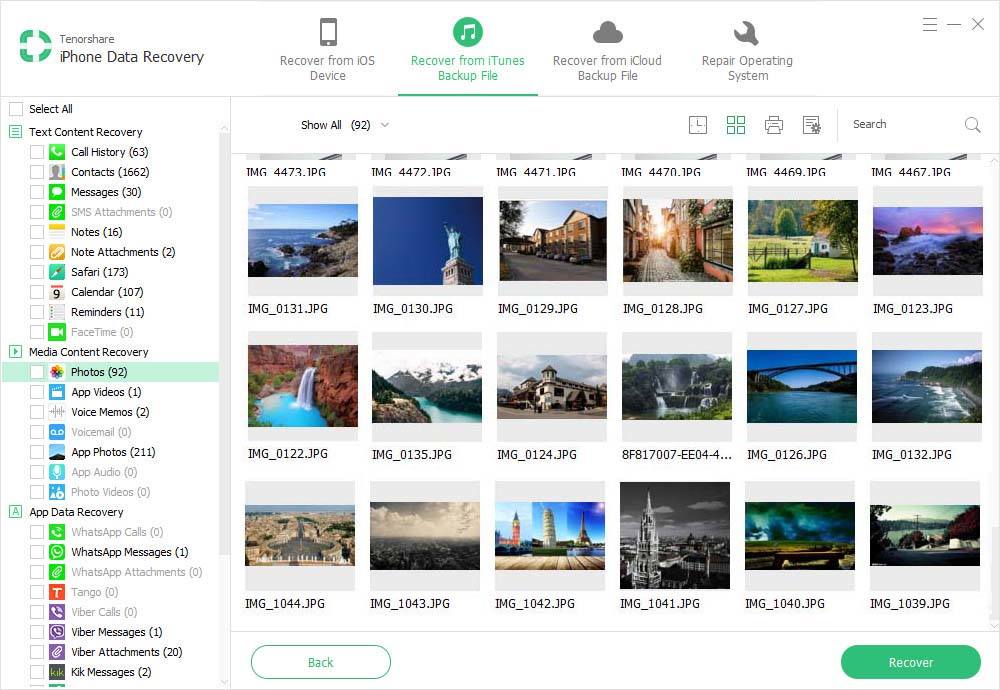
Task: Click the Reminders list icon
Action: 57,312
